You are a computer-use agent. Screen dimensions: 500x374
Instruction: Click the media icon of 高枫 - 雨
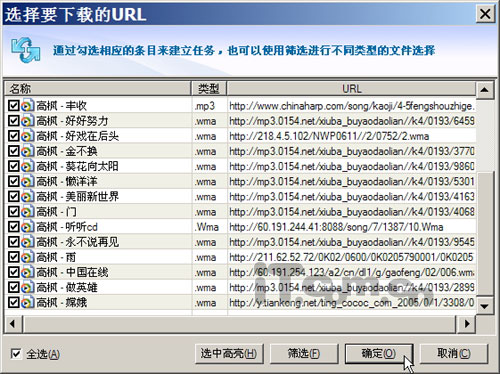coord(27,257)
